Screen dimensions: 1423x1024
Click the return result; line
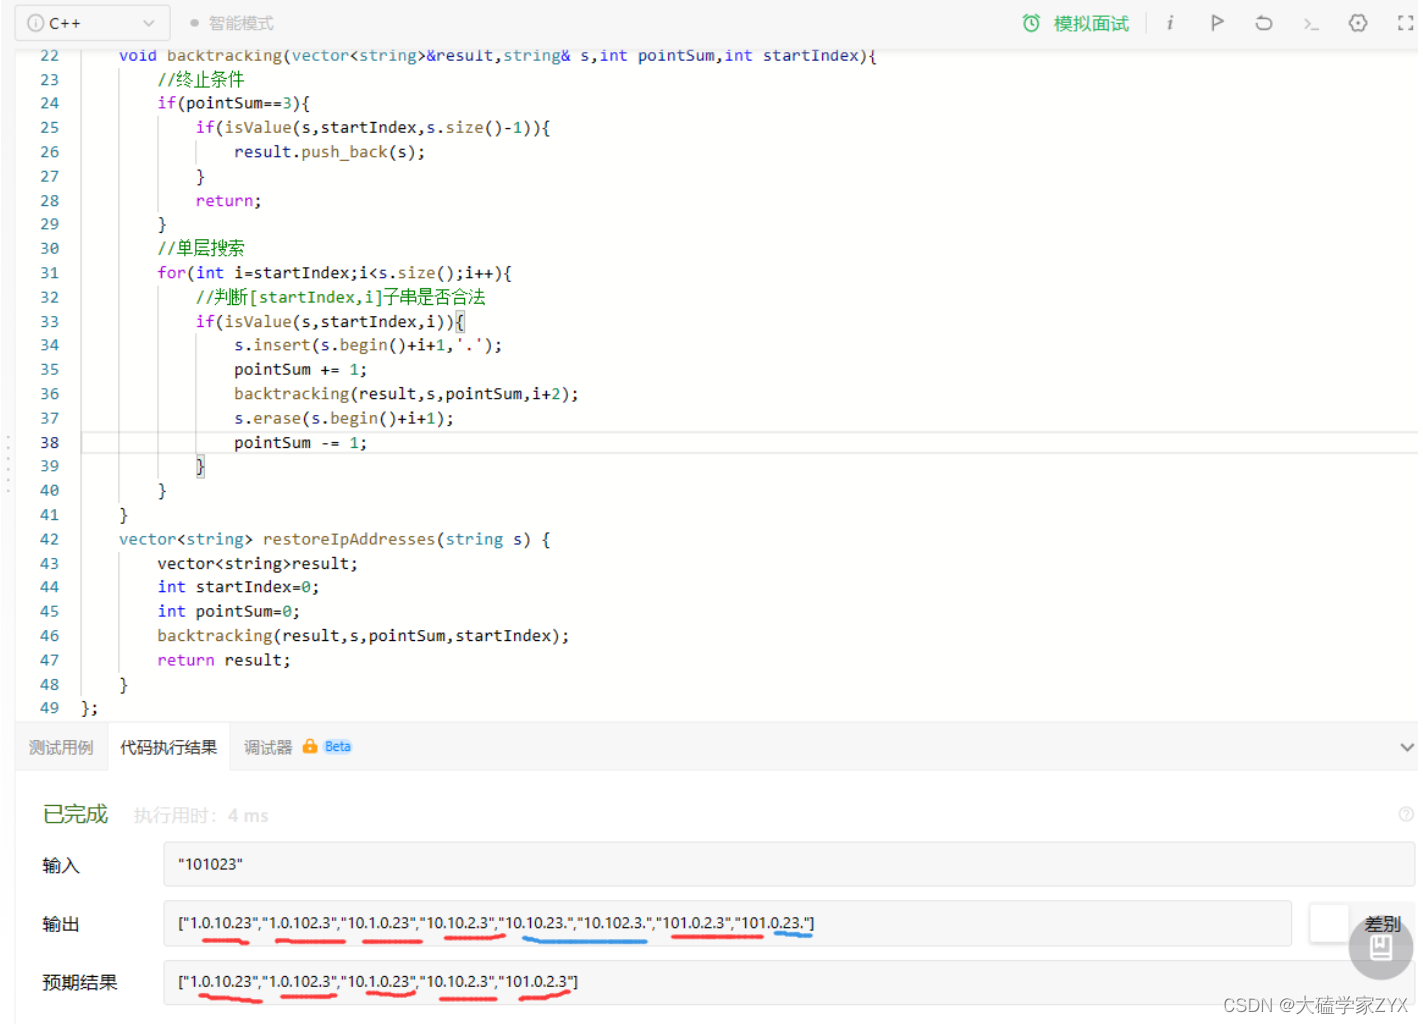click(223, 660)
